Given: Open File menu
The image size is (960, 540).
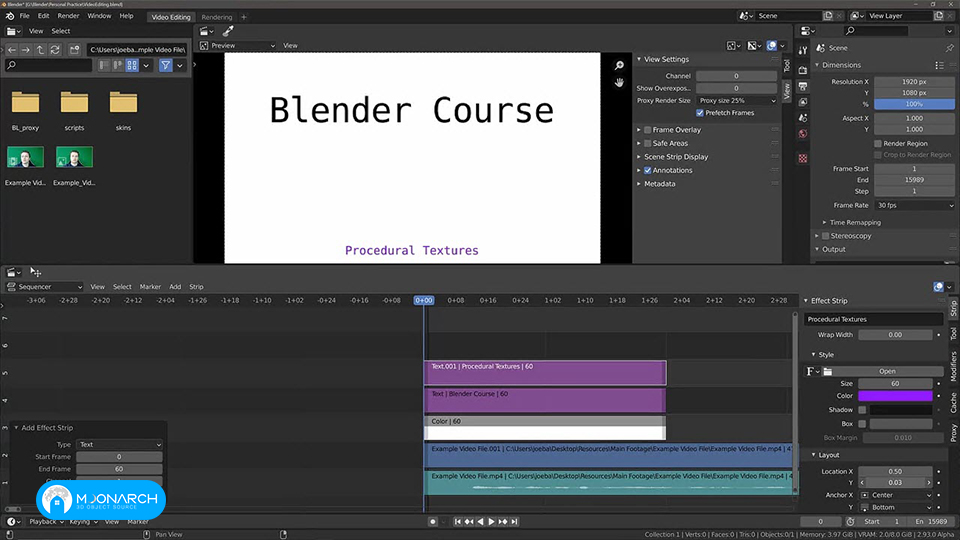Looking at the screenshot, I should point(24,16).
